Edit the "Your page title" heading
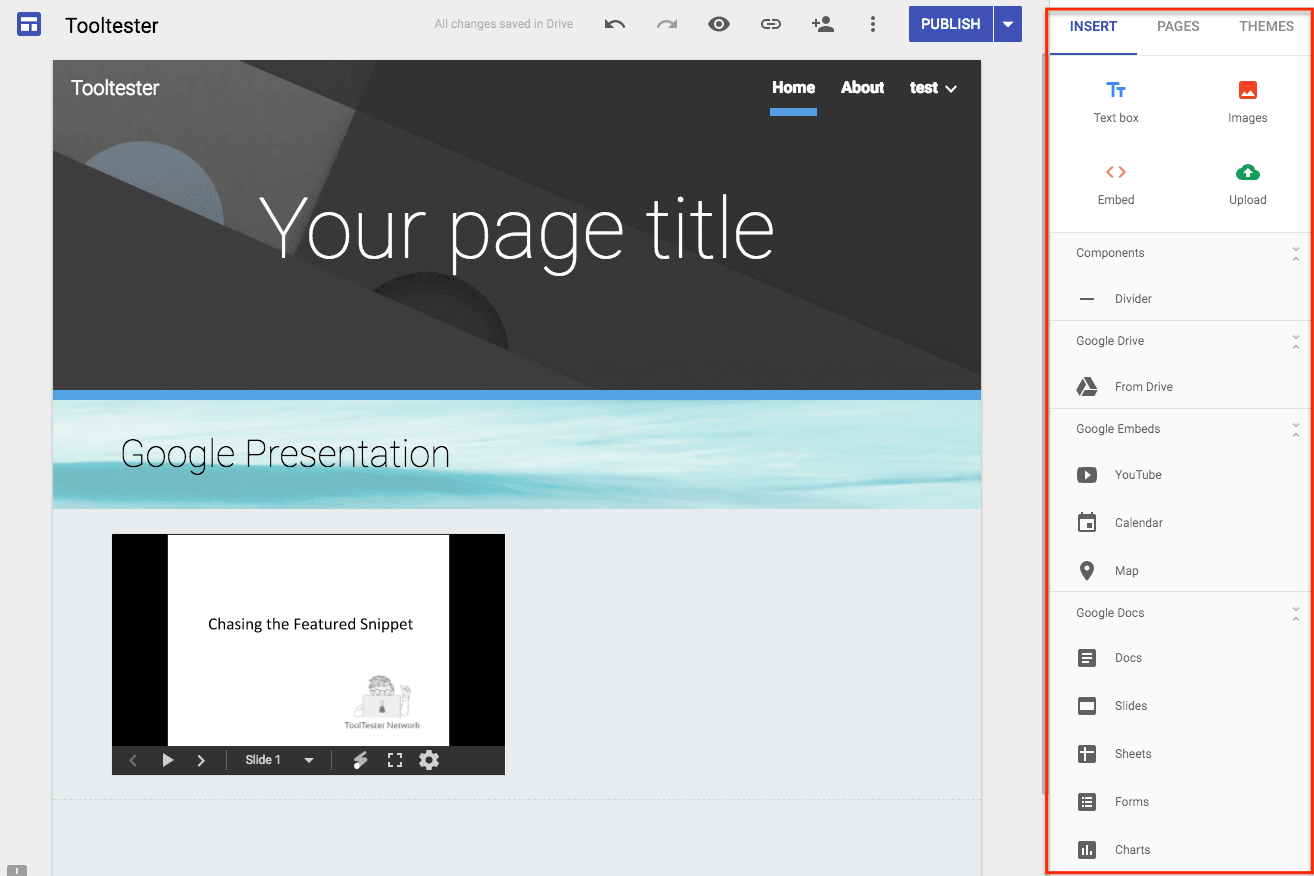This screenshot has height=876, width=1314. pyautogui.click(x=516, y=230)
